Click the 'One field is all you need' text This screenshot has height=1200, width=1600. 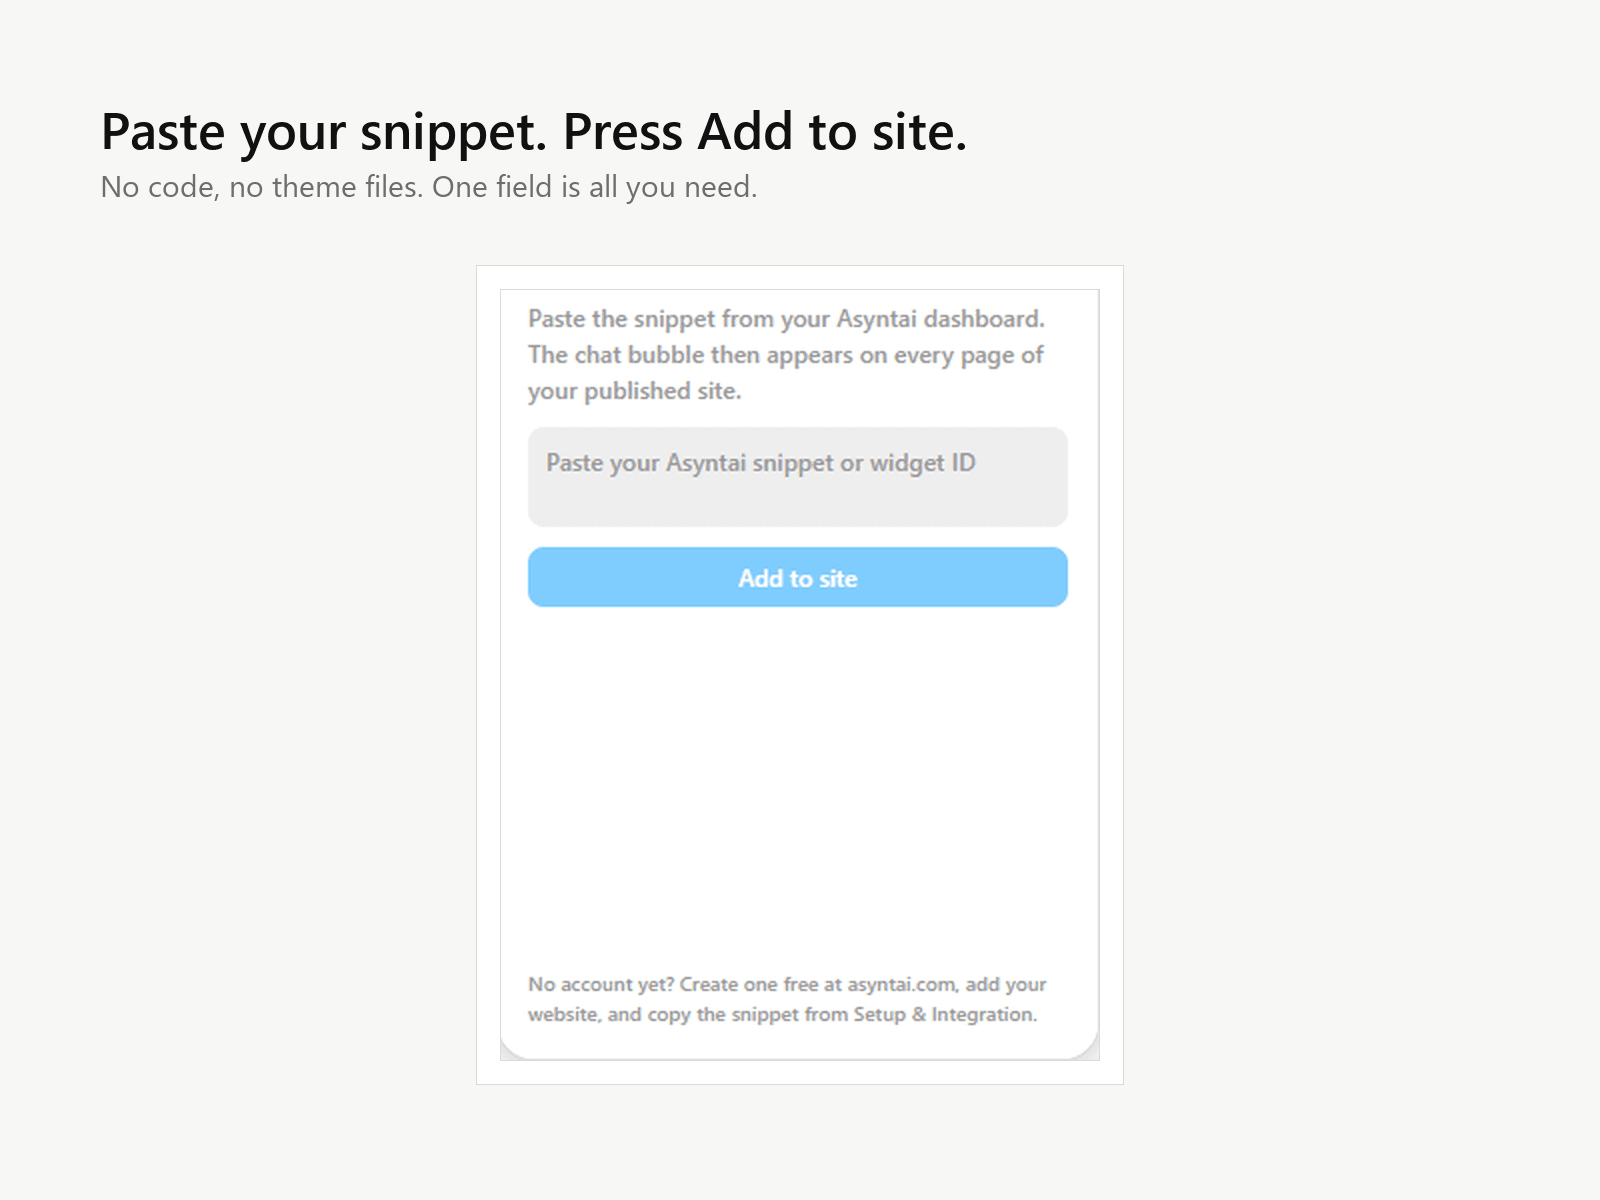[x=594, y=187]
